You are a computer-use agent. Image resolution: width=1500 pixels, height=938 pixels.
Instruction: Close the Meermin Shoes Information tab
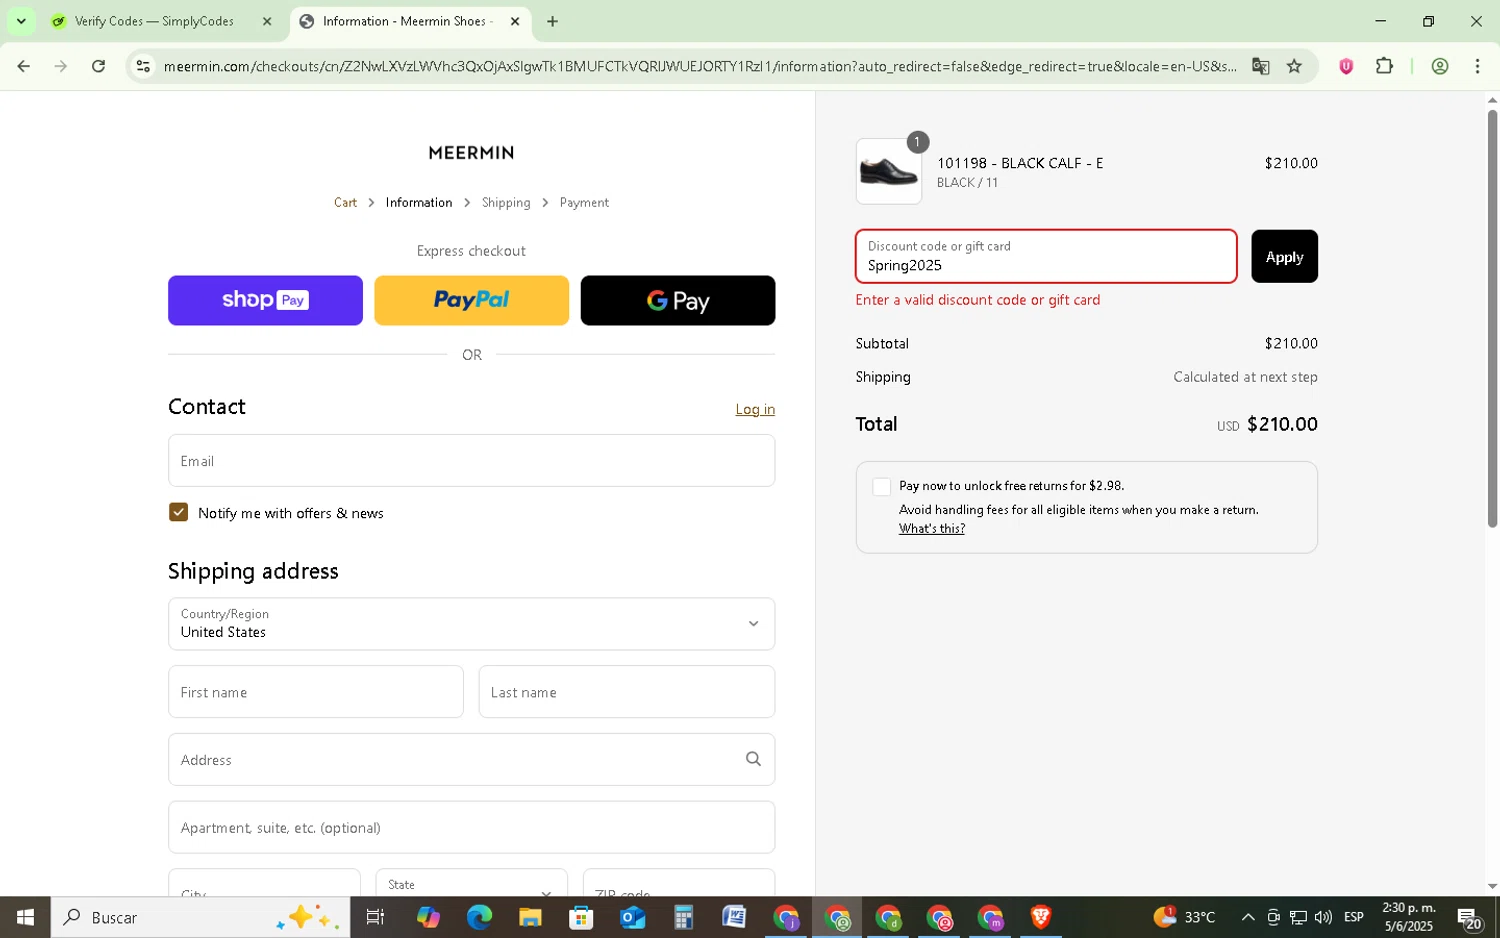pos(515,21)
